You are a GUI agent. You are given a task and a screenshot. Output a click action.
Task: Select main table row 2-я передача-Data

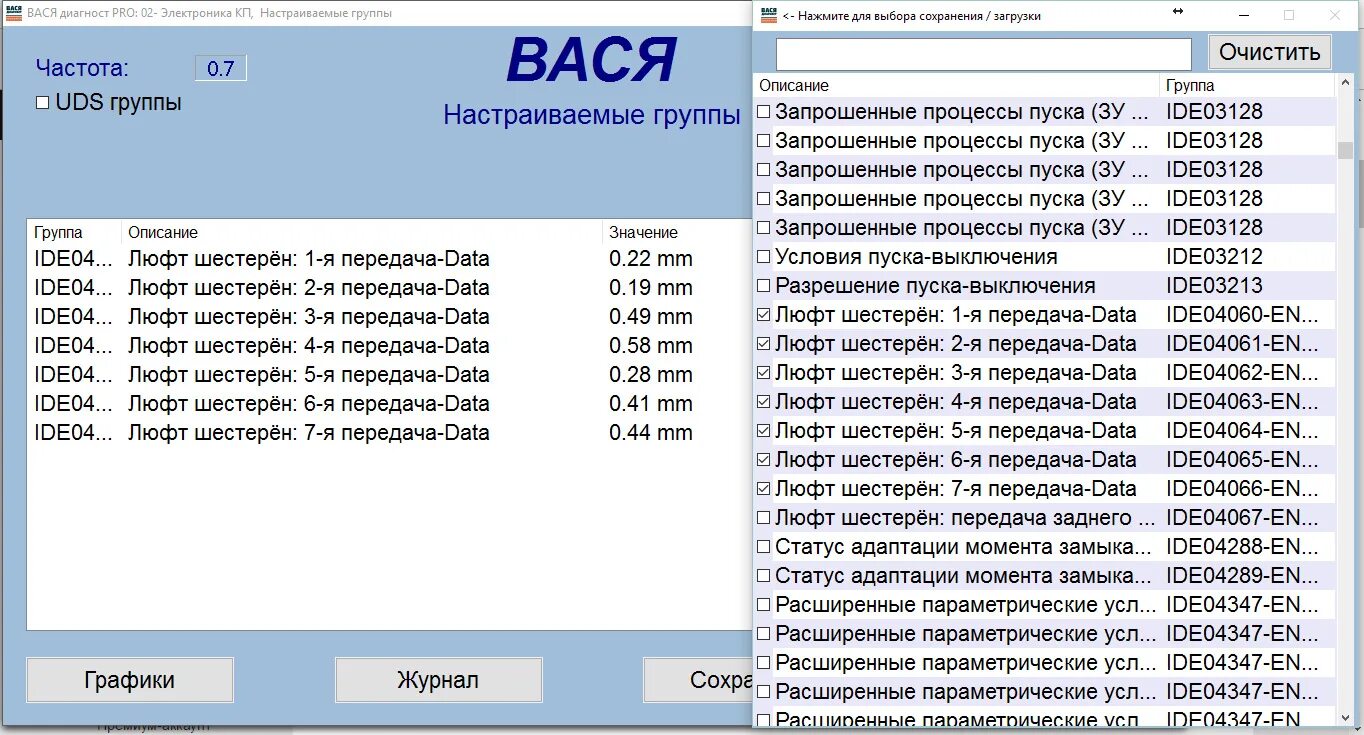coord(389,288)
